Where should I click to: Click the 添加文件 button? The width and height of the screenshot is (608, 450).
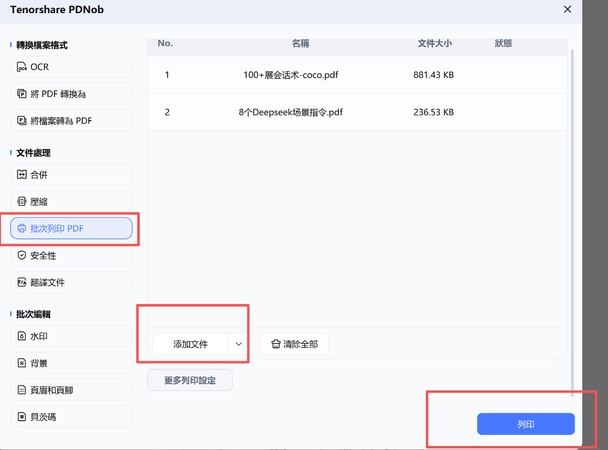pos(190,344)
